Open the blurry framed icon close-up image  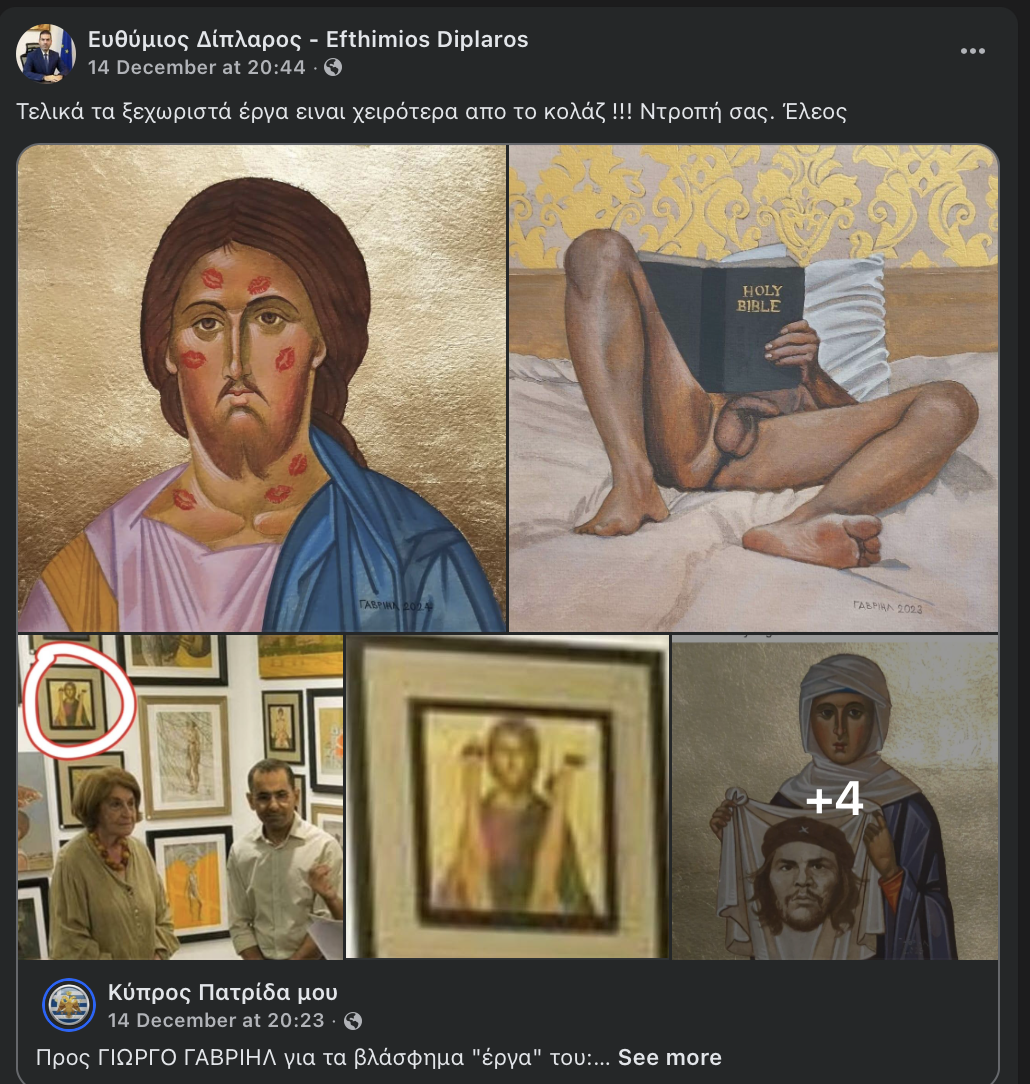point(507,797)
